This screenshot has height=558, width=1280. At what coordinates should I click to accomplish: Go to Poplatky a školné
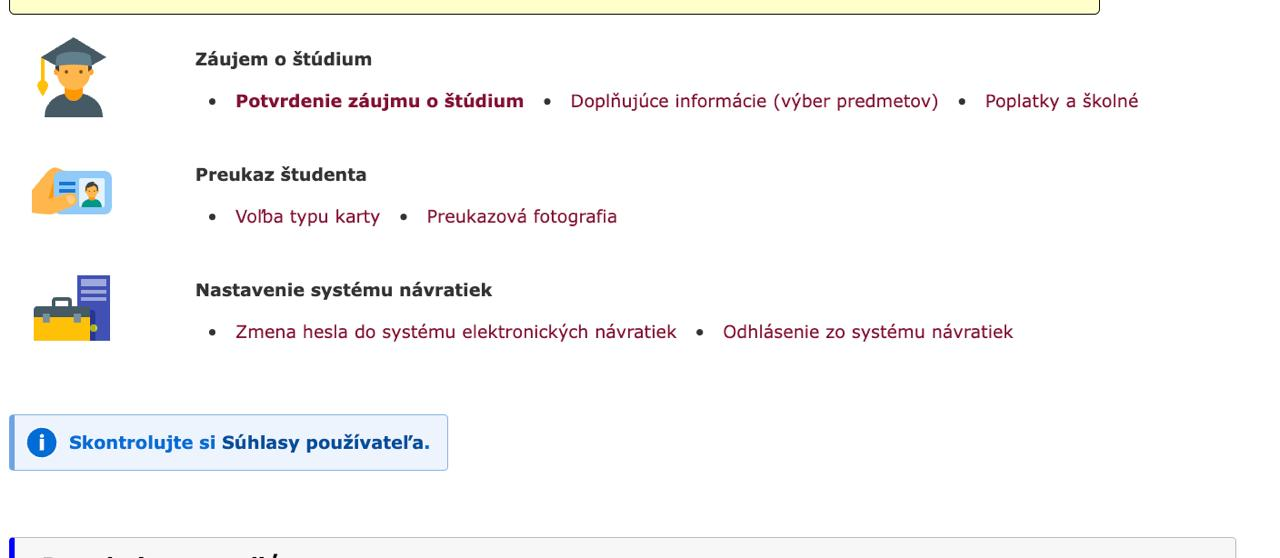click(x=1061, y=101)
